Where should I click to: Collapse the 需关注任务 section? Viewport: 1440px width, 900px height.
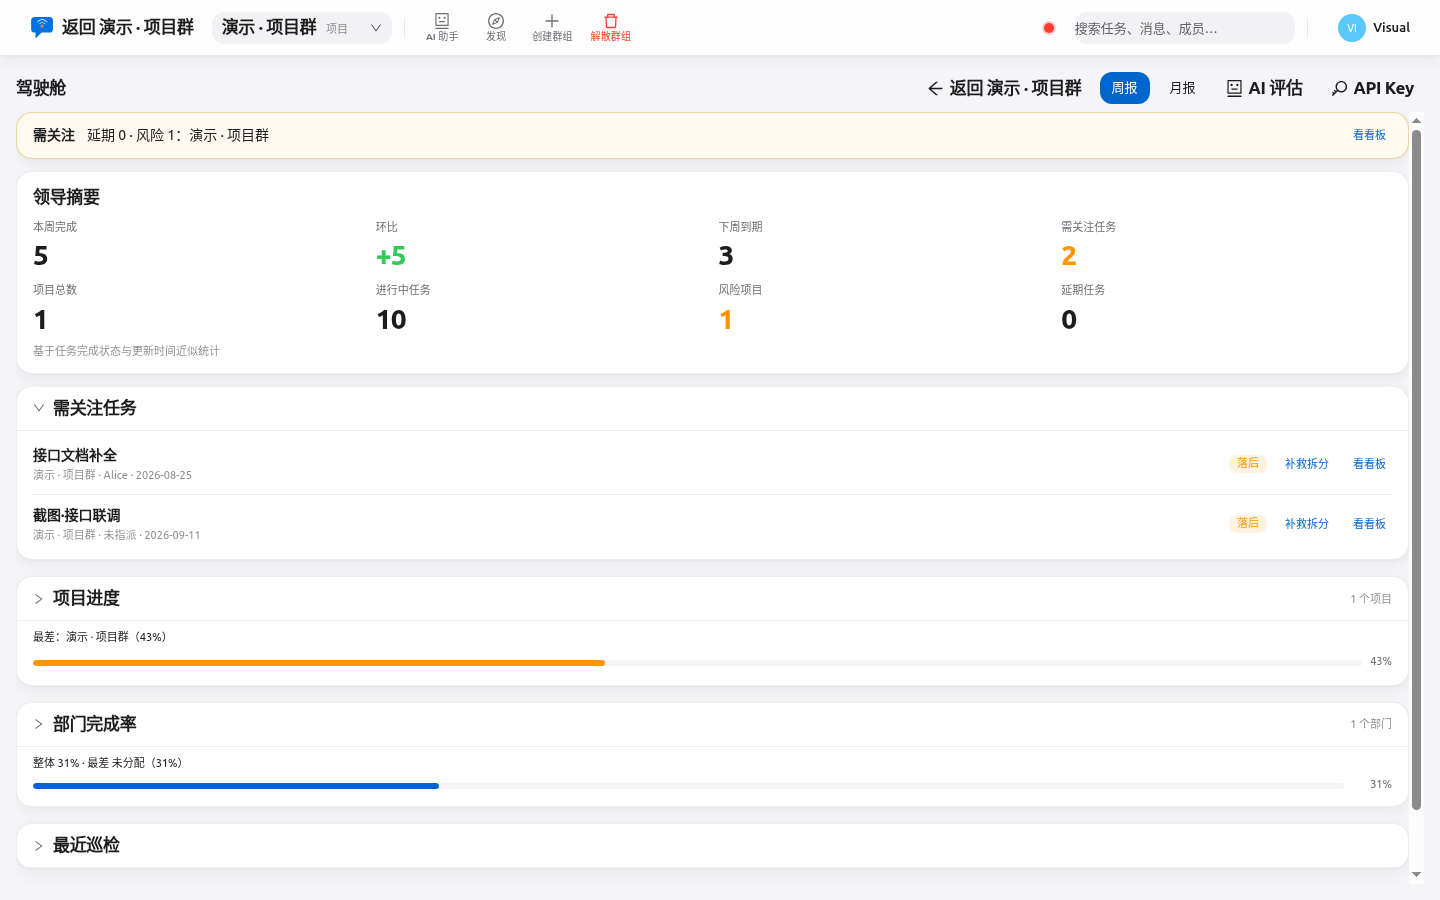(39, 408)
